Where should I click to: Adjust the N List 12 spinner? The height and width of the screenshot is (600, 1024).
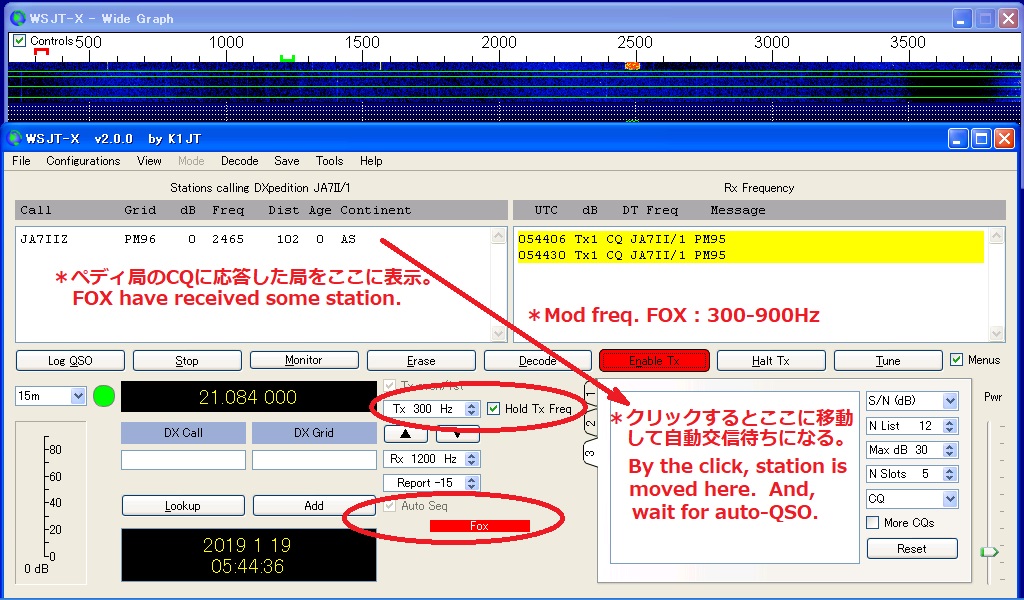coord(950,426)
